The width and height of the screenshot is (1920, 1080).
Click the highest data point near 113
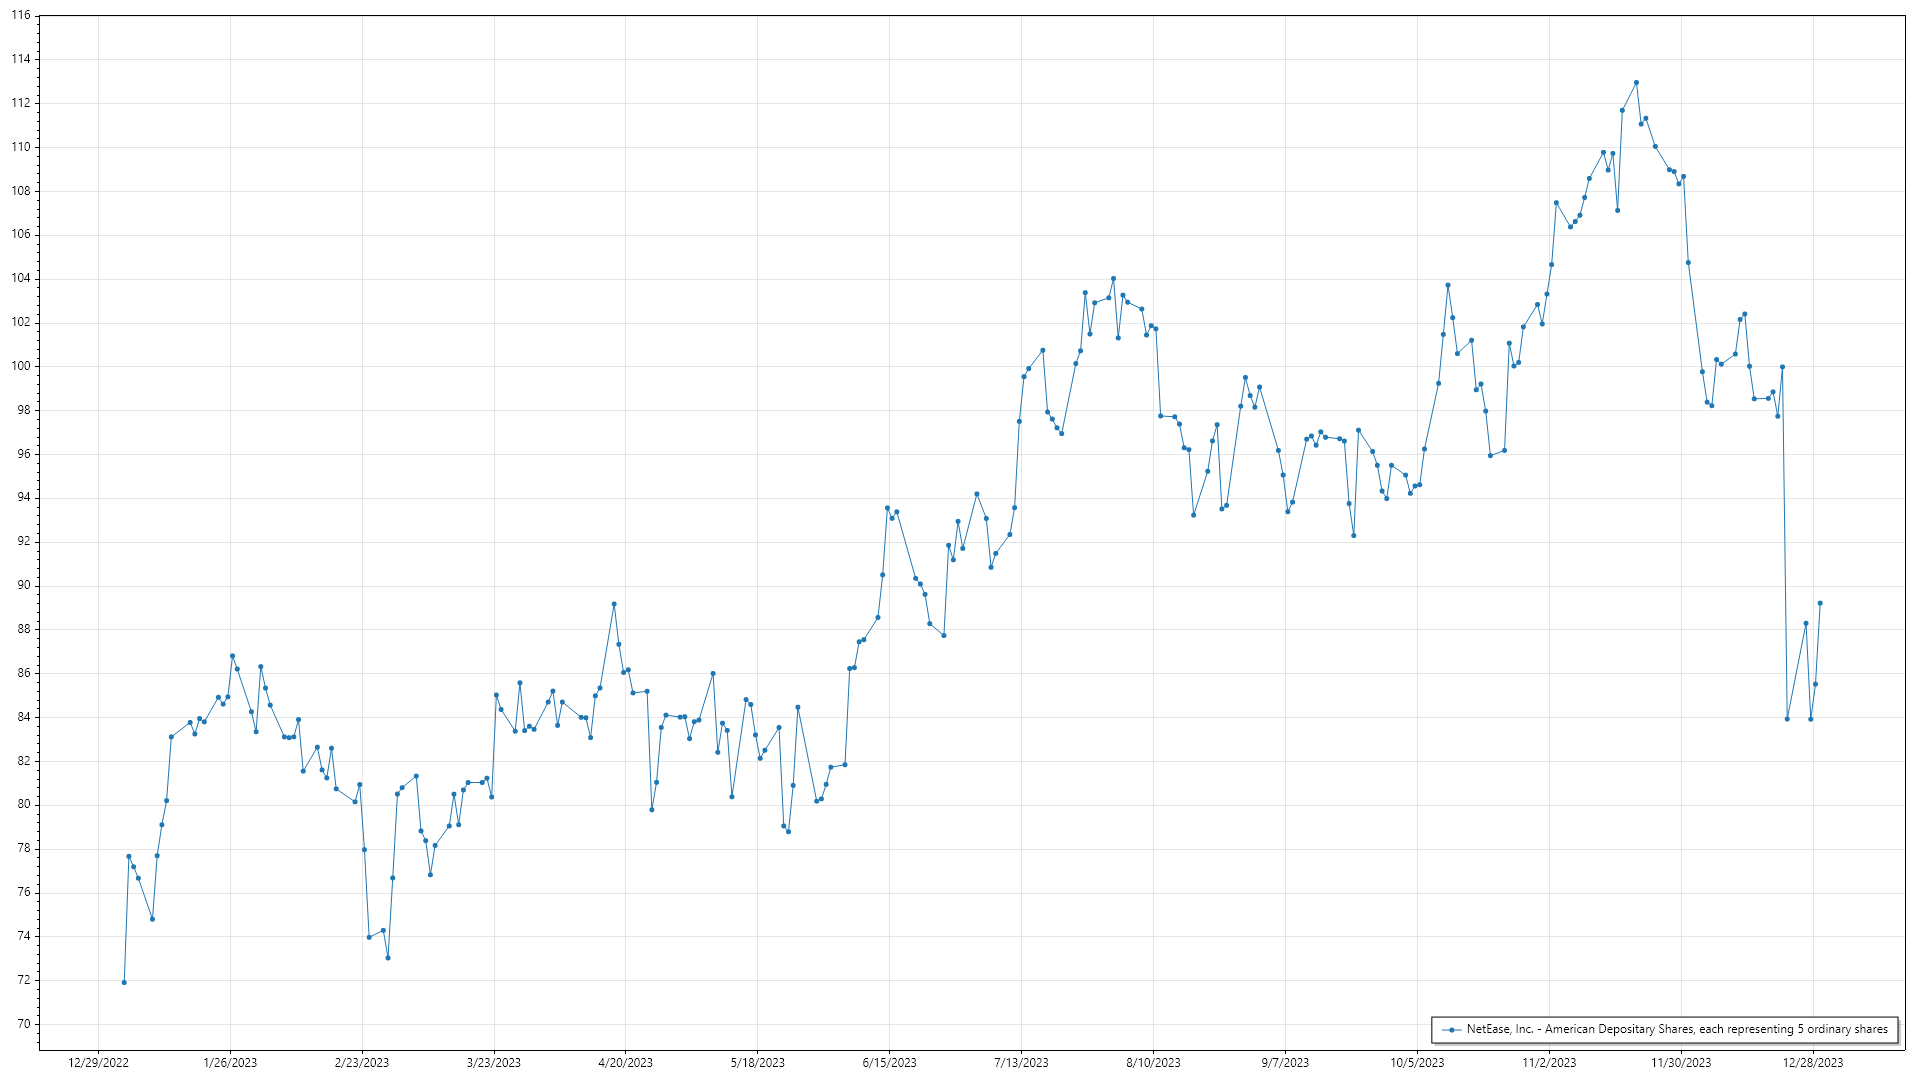coord(1636,83)
